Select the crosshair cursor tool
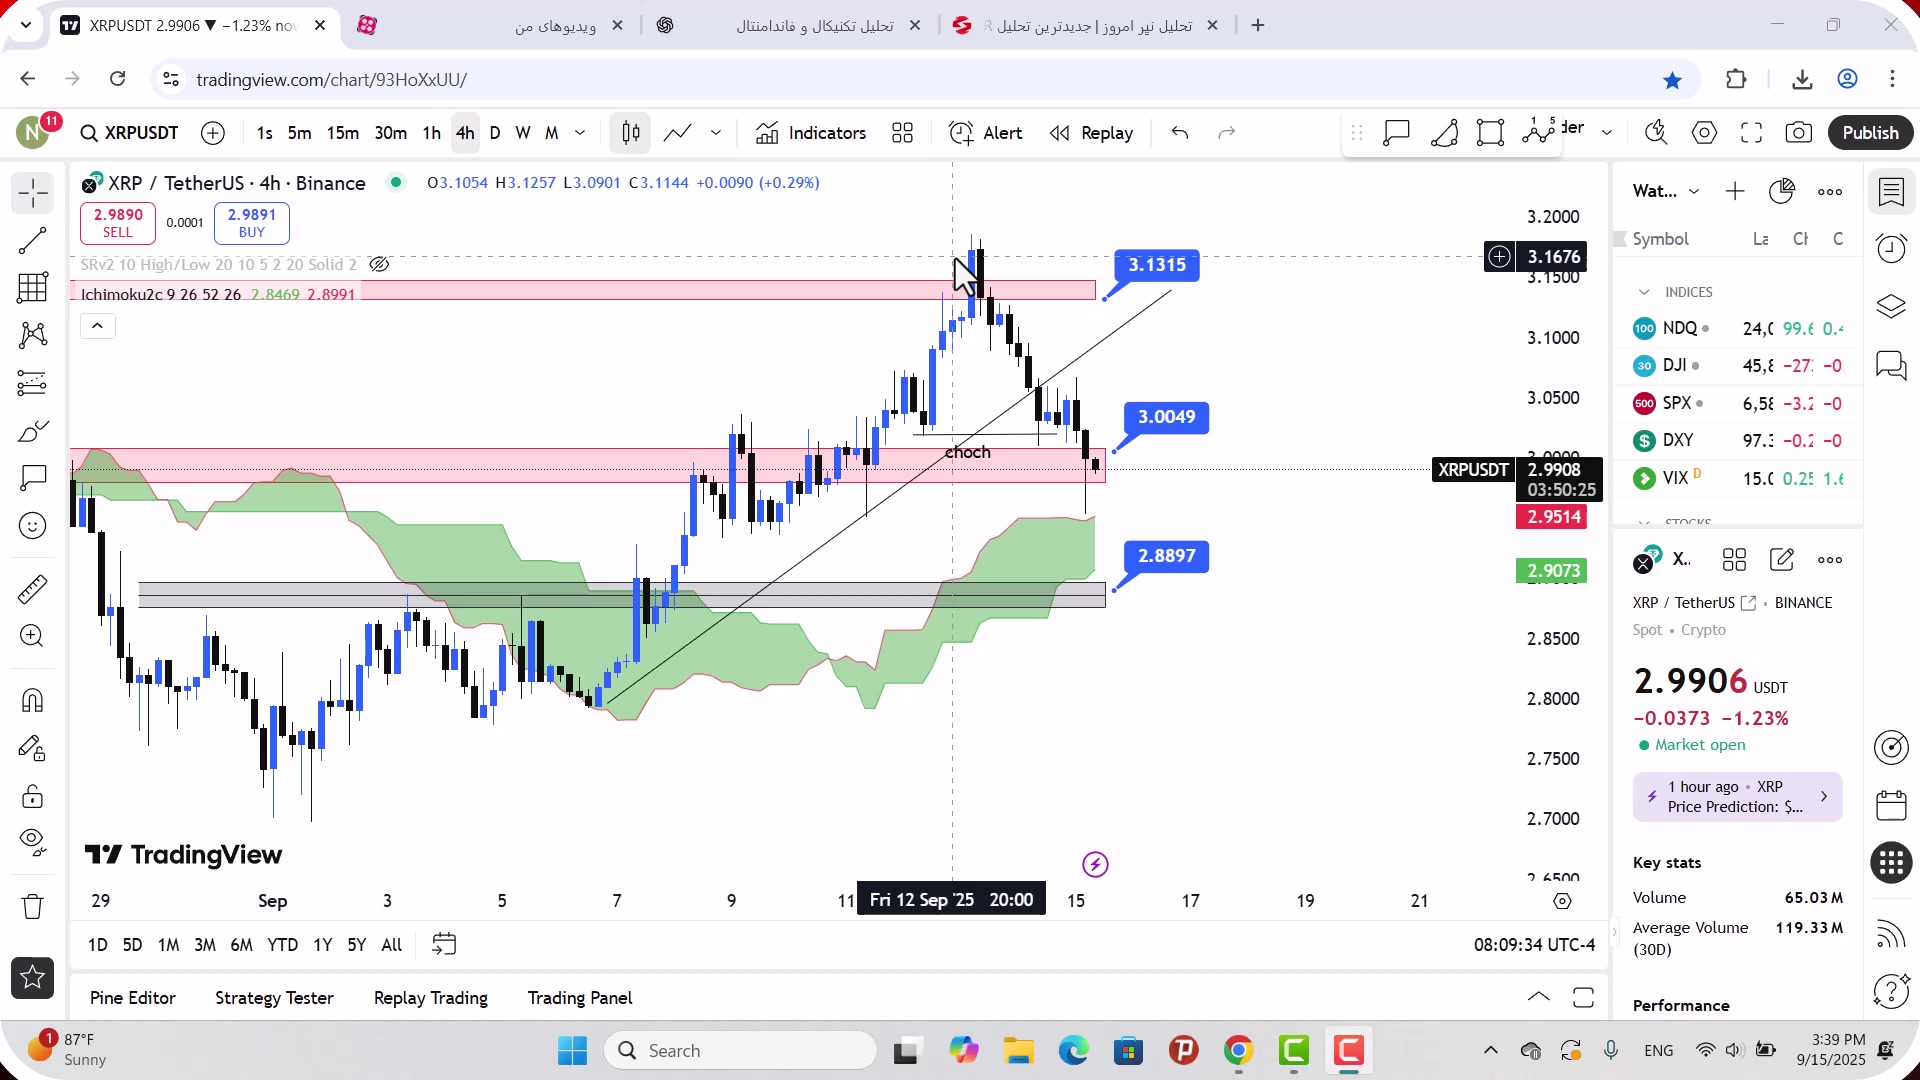This screenshot has height=1080, width=1920. (32, 192)
